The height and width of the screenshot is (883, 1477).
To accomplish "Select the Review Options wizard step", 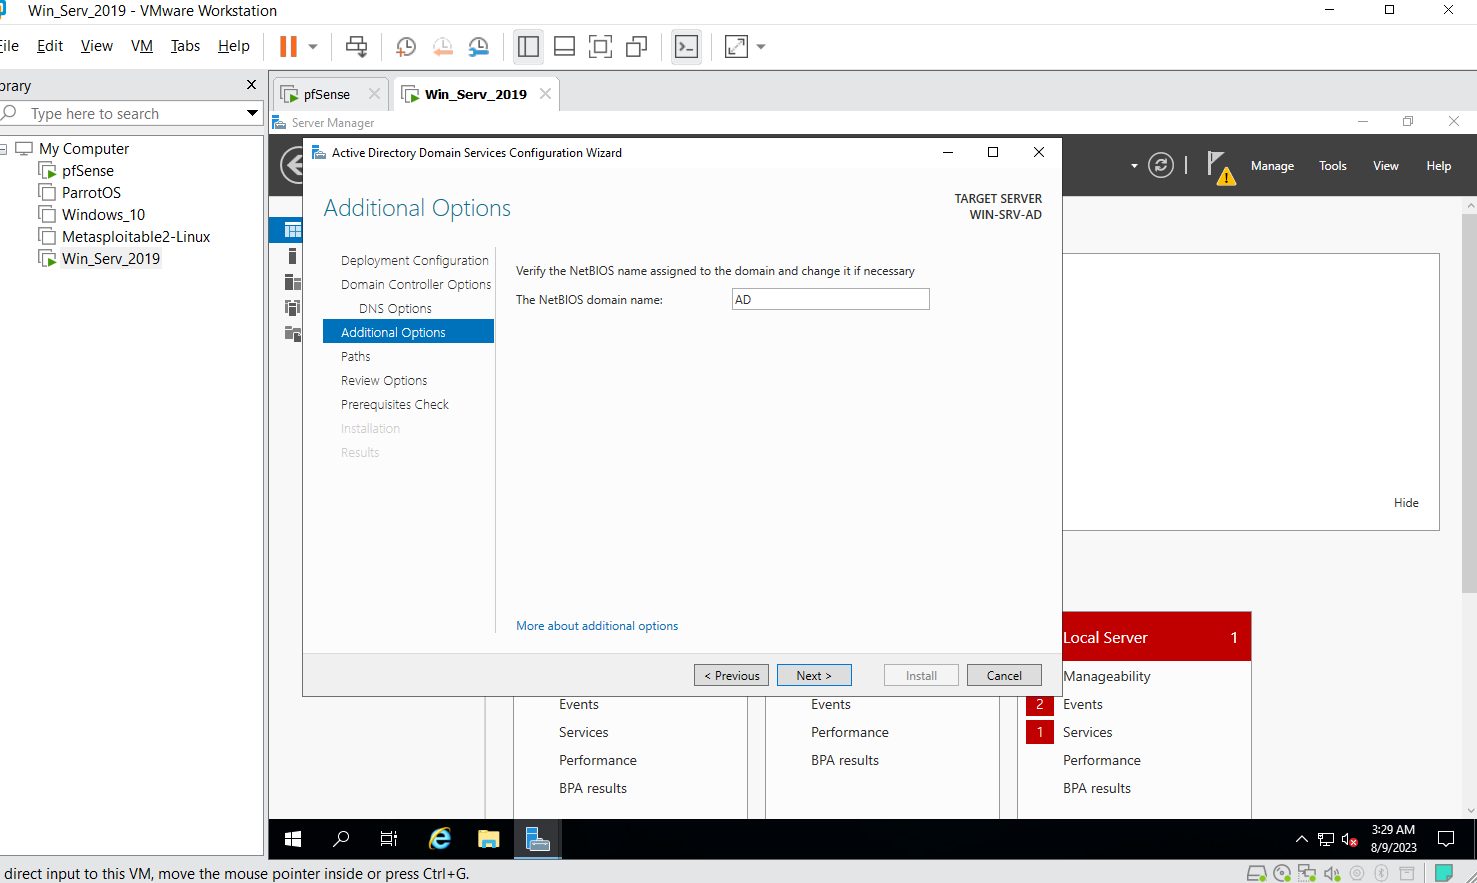I will click(384, 380).
